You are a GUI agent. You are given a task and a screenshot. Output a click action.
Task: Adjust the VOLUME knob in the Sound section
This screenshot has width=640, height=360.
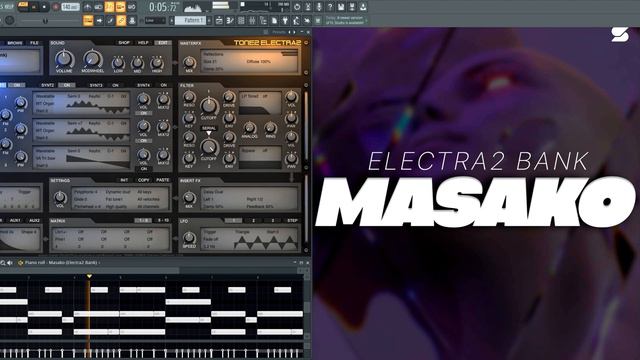64,60
